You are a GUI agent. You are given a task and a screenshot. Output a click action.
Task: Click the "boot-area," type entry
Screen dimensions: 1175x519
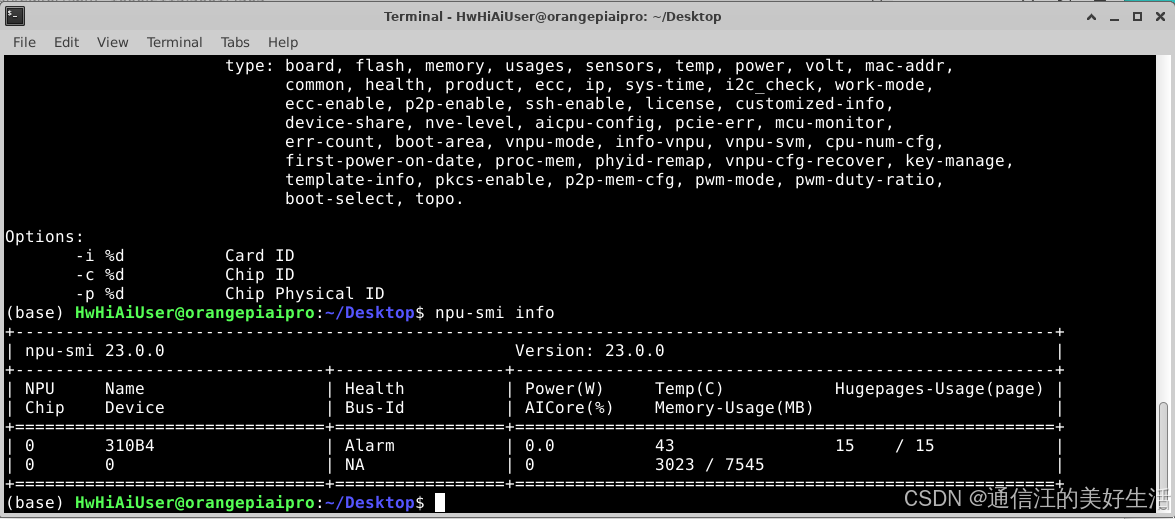[444, 142]
